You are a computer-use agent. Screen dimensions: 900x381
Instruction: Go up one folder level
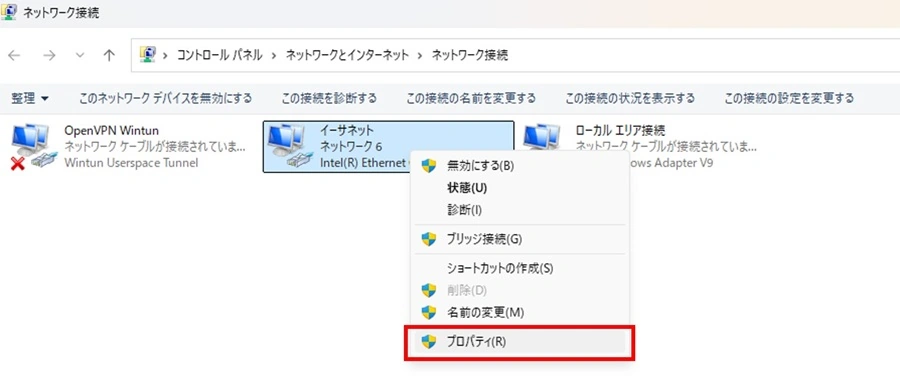click(109, 55)
